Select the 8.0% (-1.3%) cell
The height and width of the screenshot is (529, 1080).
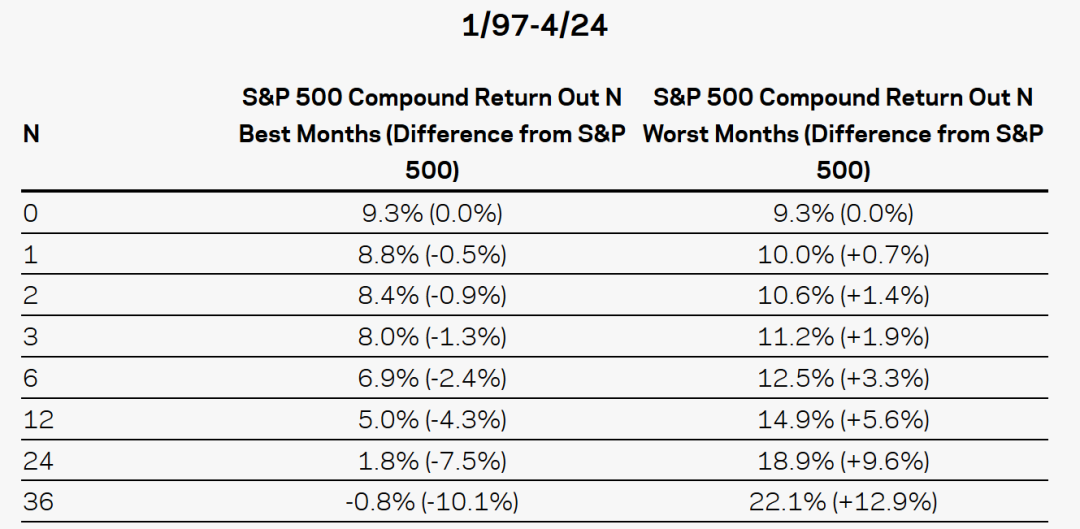[432, 337]
